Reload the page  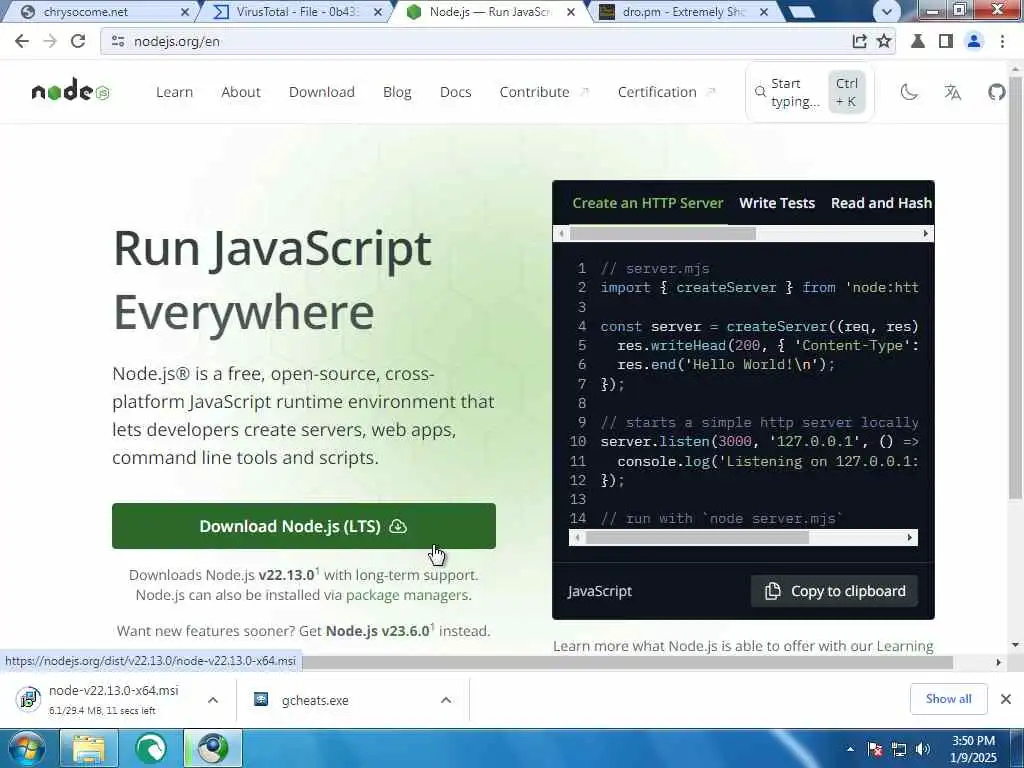click(x=78, y=41)
